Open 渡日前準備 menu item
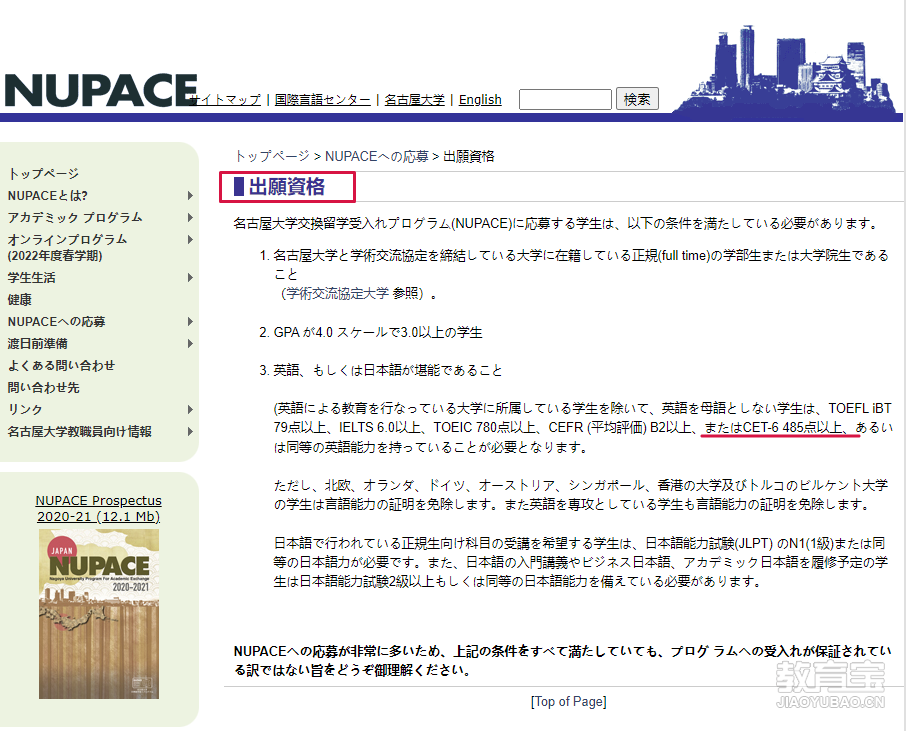Viewport: 906px width, 731px height. (38, 343)
